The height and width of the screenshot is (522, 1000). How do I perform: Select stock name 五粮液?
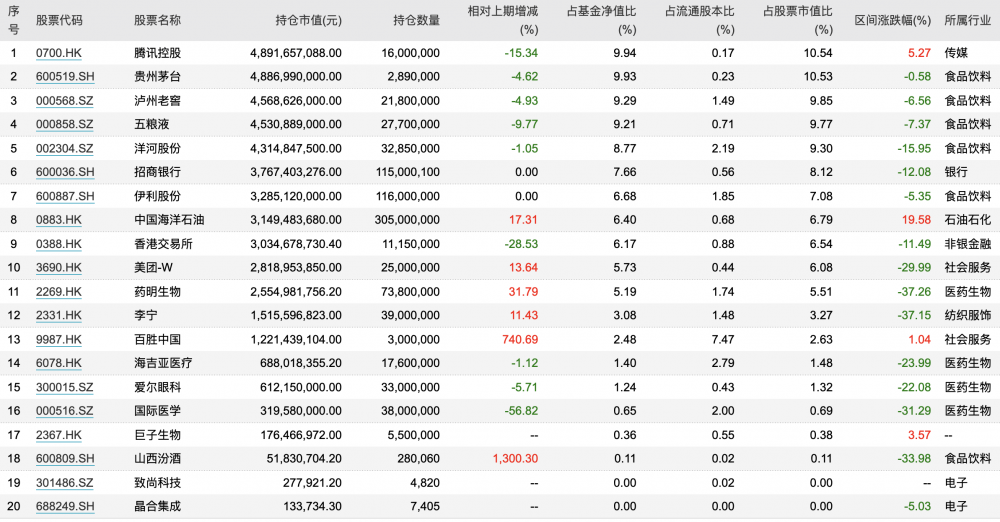pos(152,124)
